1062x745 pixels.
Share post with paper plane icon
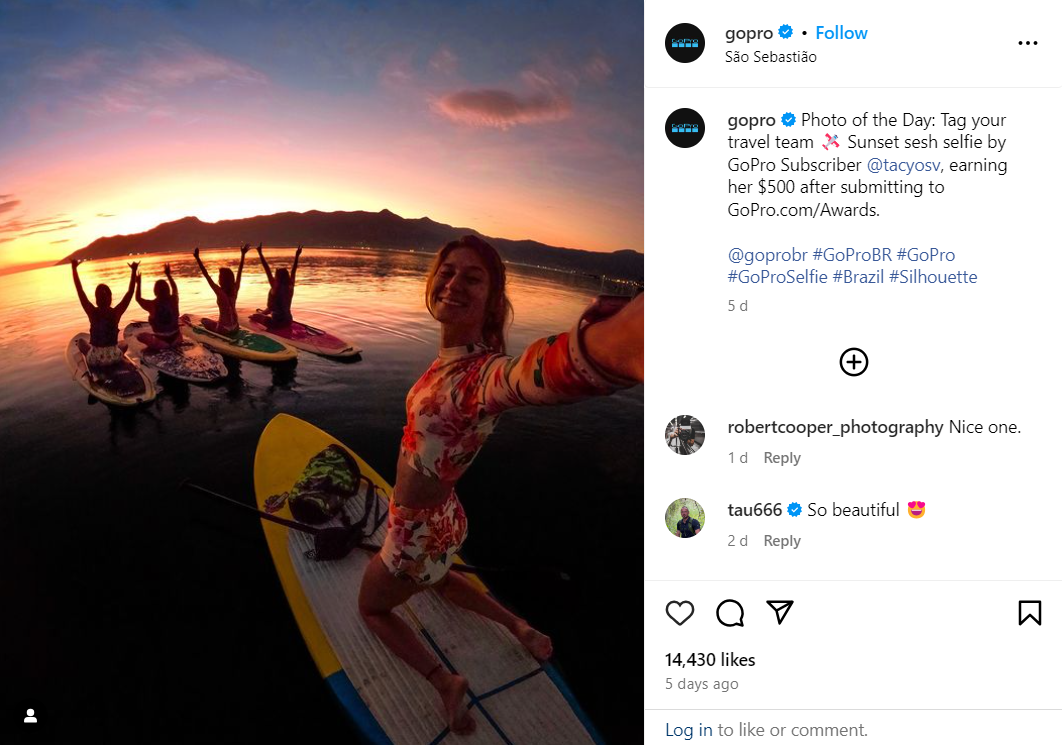tap(780, 612)
